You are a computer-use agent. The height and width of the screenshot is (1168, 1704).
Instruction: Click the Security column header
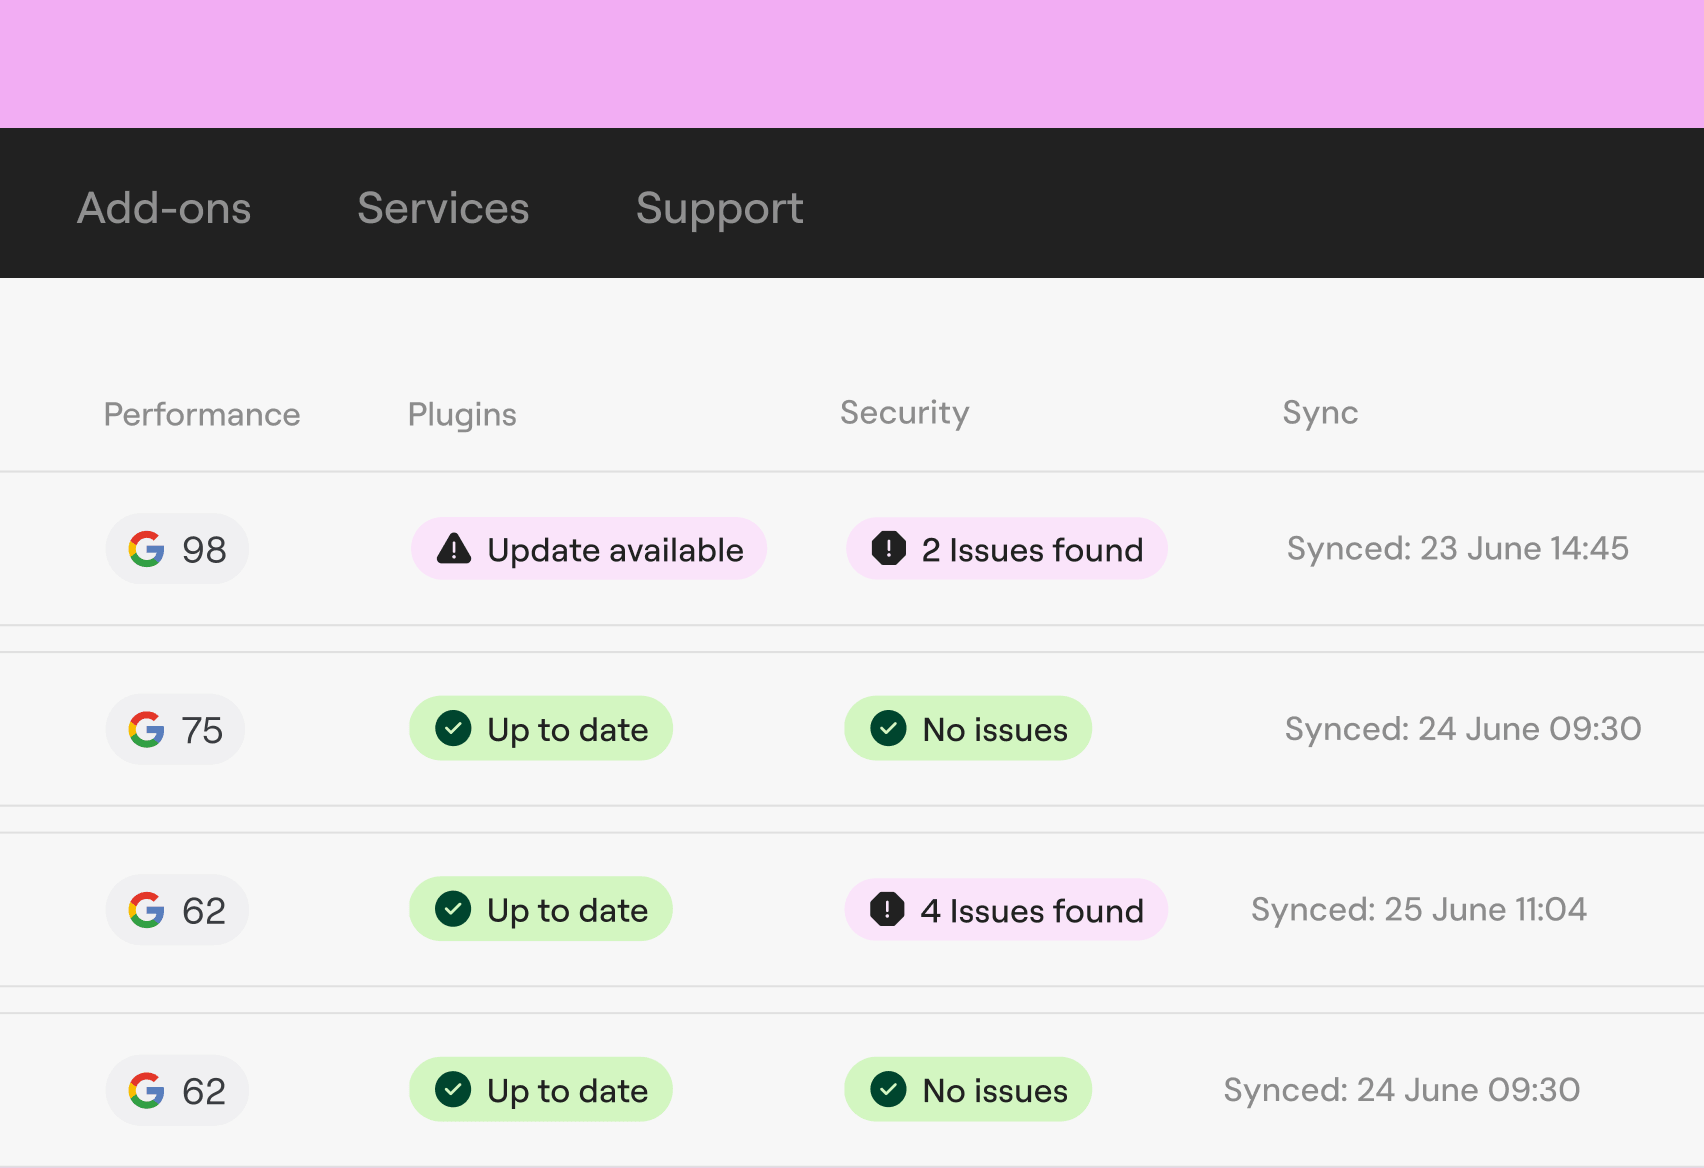(904, 413)
